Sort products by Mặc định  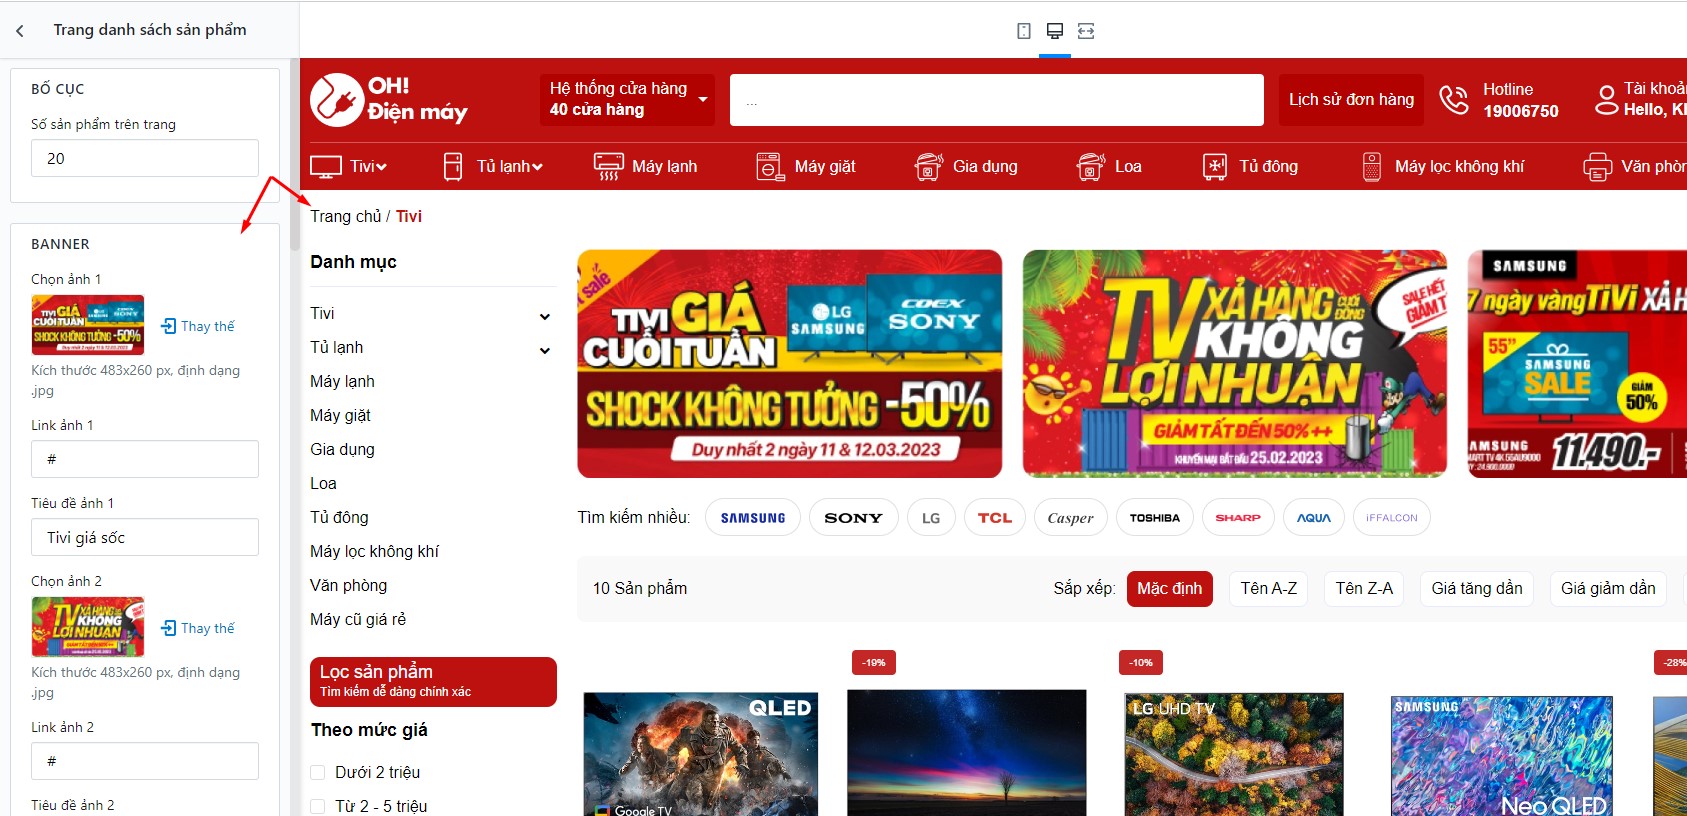point(1170,588)
